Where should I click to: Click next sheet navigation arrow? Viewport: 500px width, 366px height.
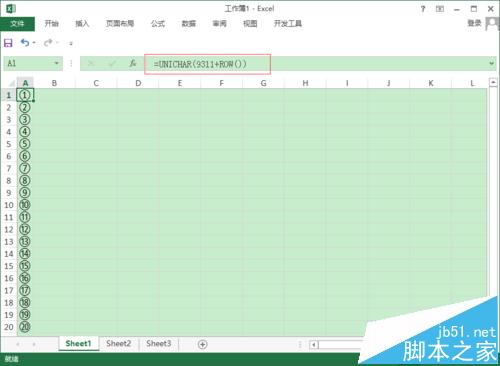34,344
